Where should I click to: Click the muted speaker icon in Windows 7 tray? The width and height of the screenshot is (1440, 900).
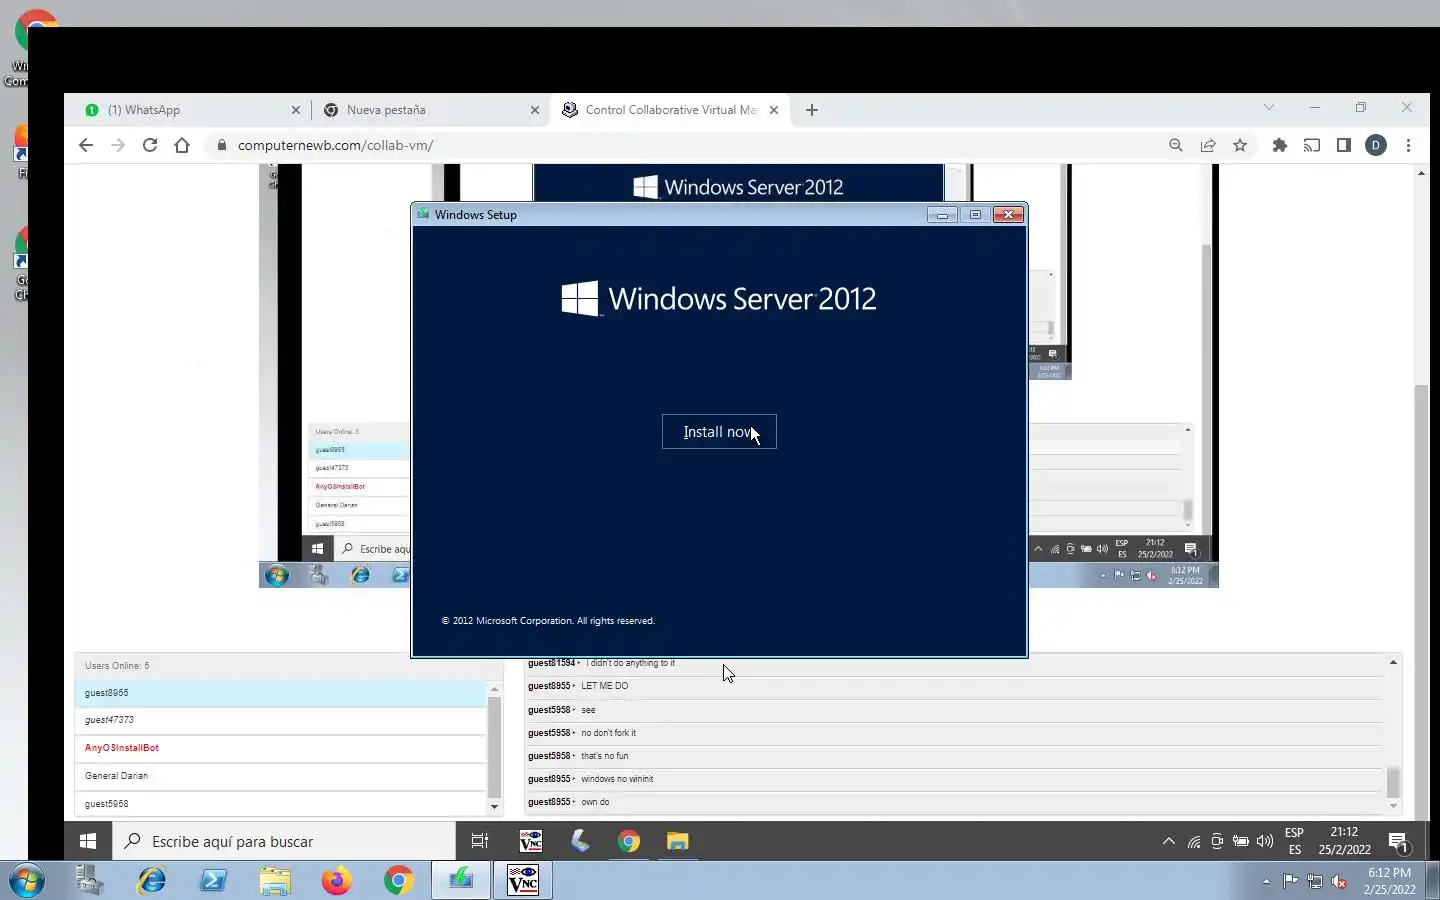(x=1339, y=882)
